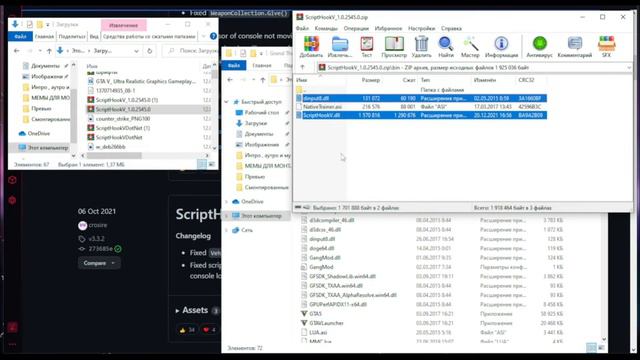The image size is (640, 360).
Task: Click the up arrow in Загрузки explorer window
Action: point(49,51)
